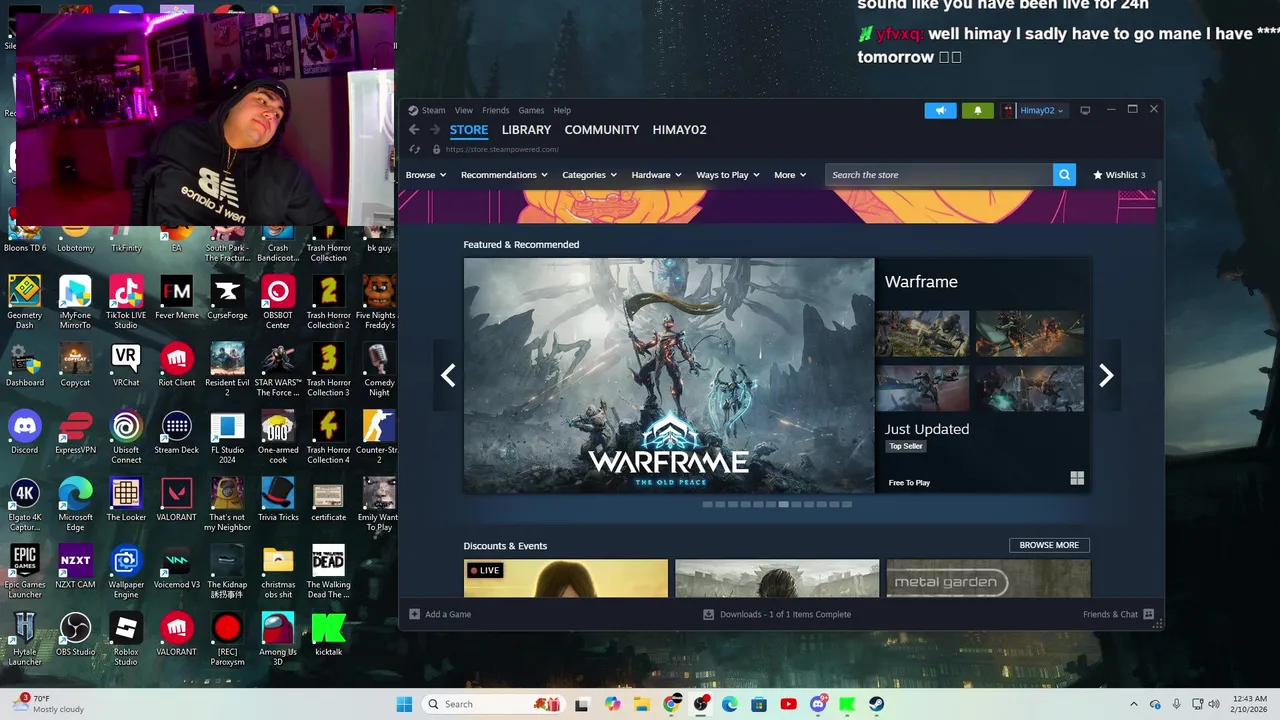Click Friends & Chat text
This screenshot has height=720, width=1280.
1110,614
